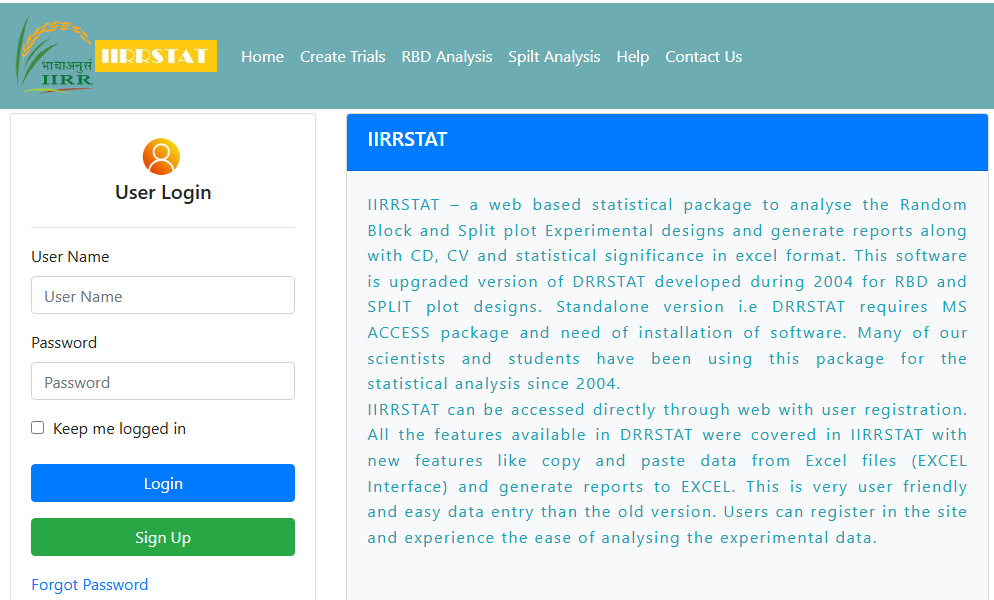Screen dimensions: 994x600
Task: Click the yellow IIRRSTAT brand badge
Action: pyautogui.click(x=156, y=56)
